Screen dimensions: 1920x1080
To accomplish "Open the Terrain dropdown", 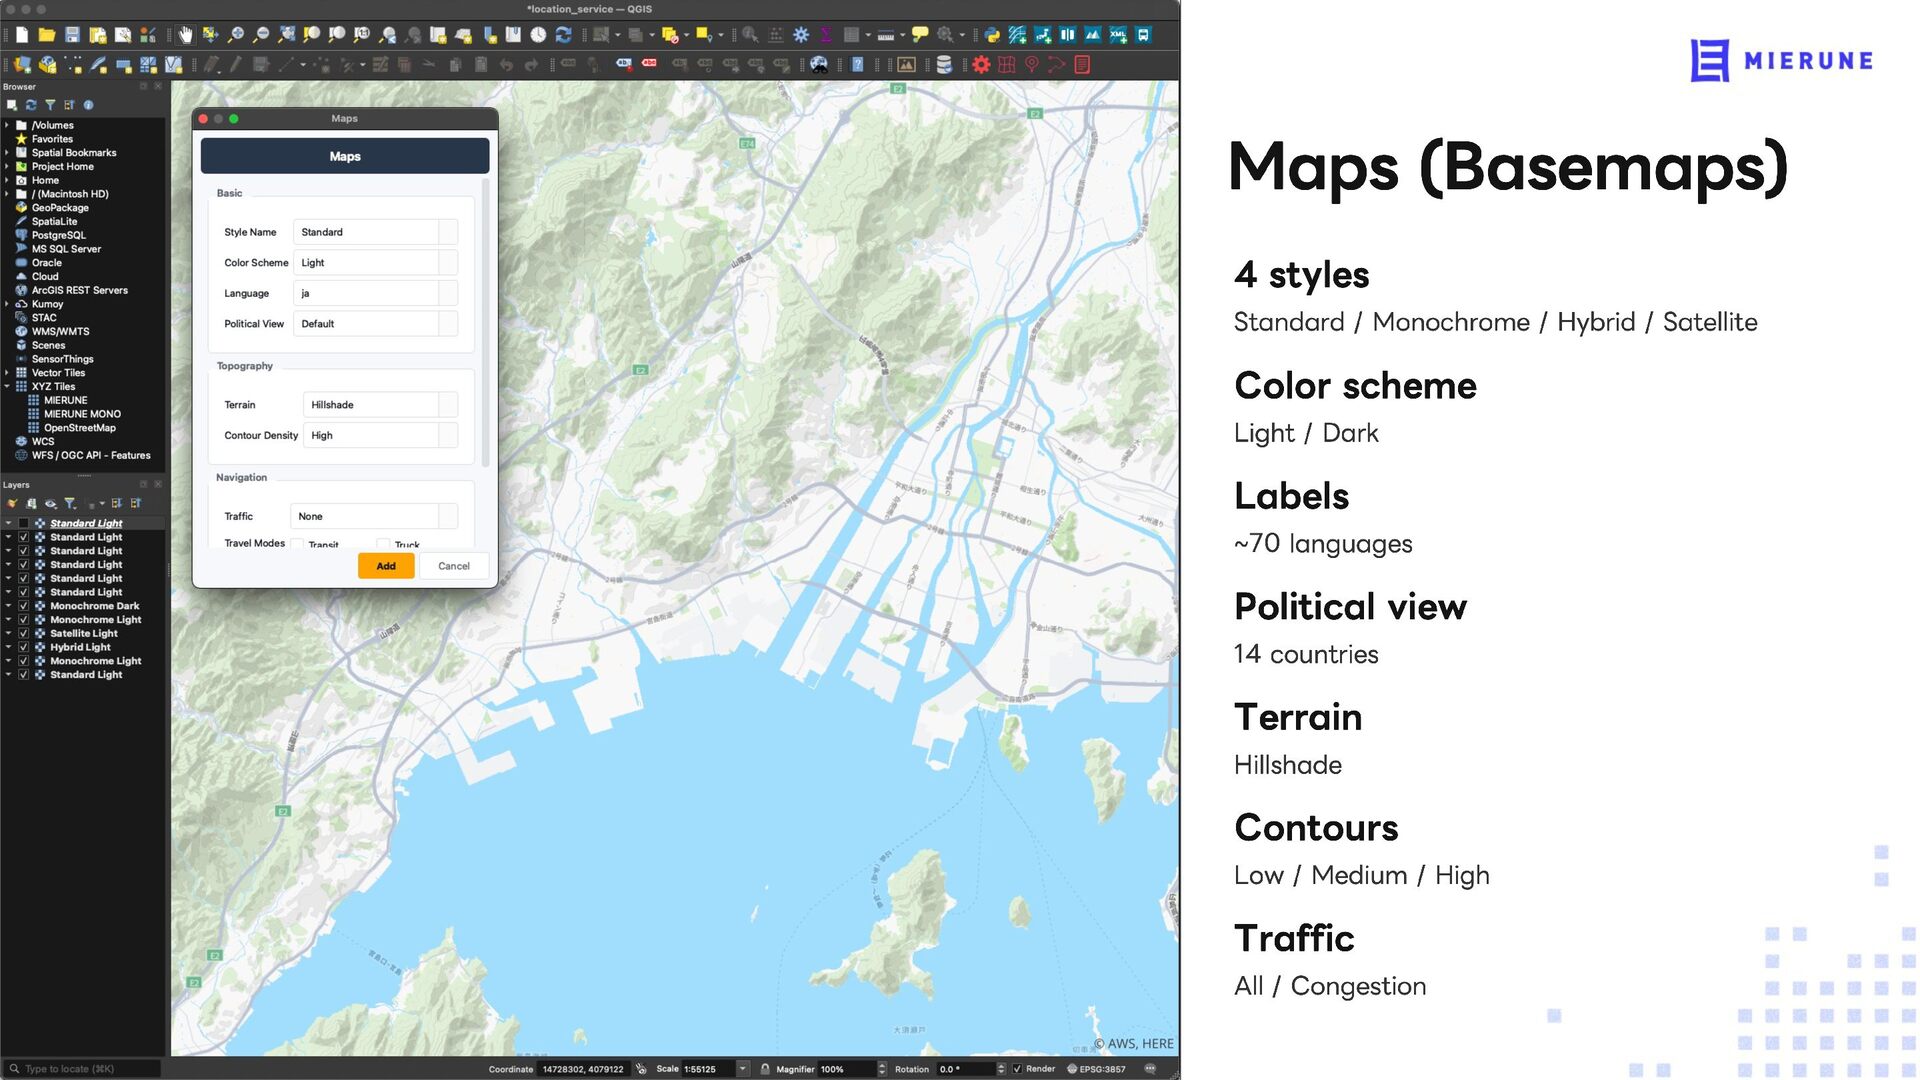I will (x=380, y=405).
